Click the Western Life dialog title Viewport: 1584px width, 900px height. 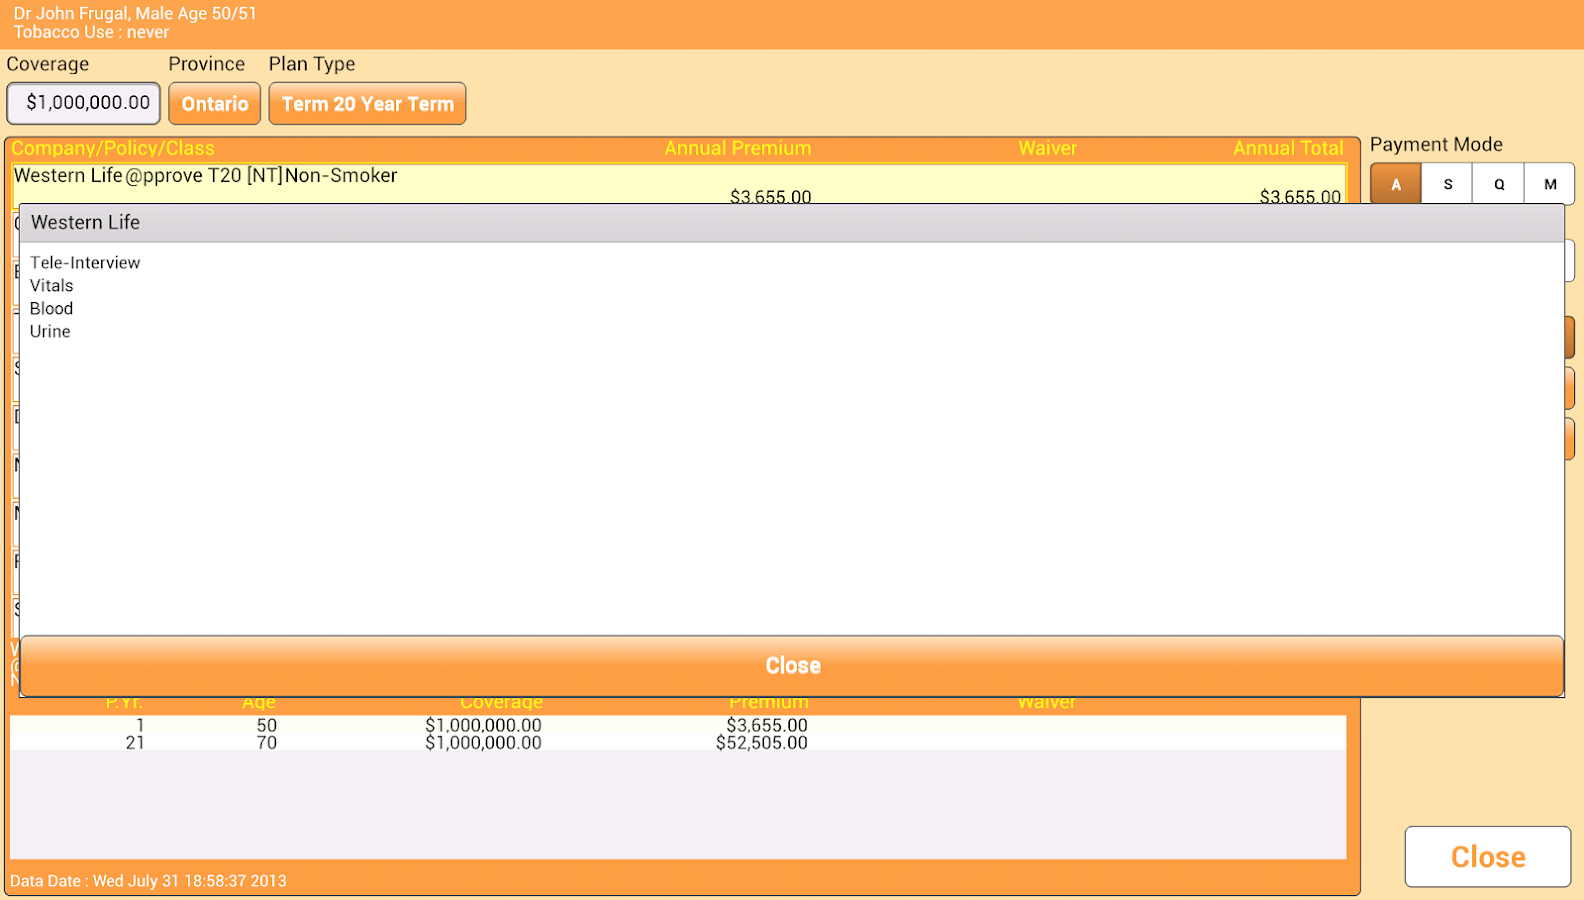pos(86,223)
